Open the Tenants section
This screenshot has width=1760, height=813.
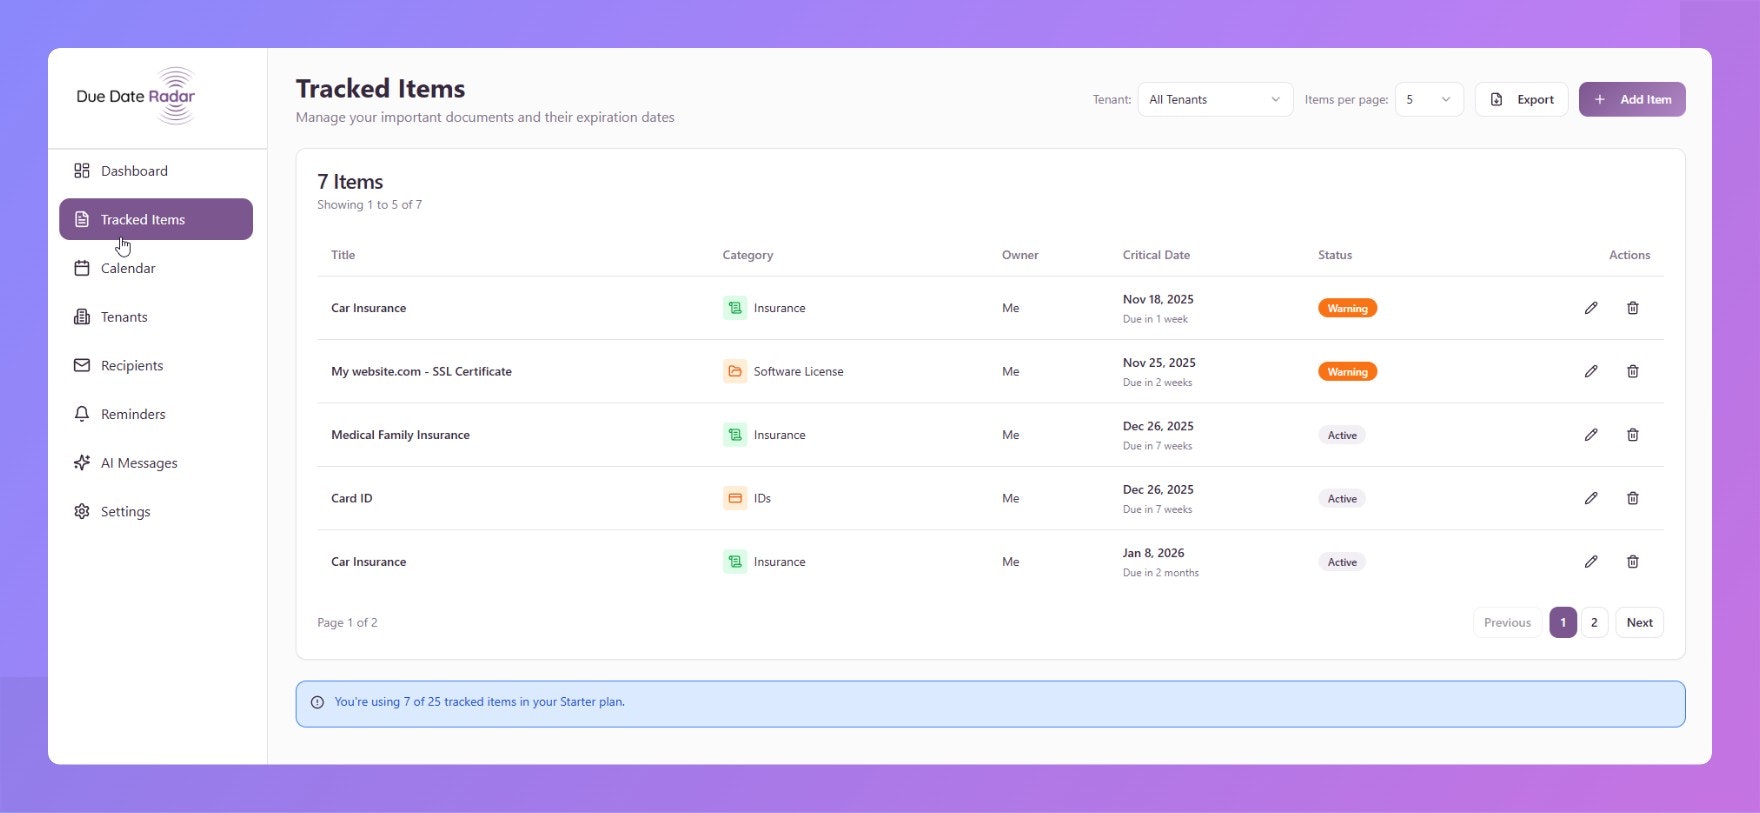(156, 317)
